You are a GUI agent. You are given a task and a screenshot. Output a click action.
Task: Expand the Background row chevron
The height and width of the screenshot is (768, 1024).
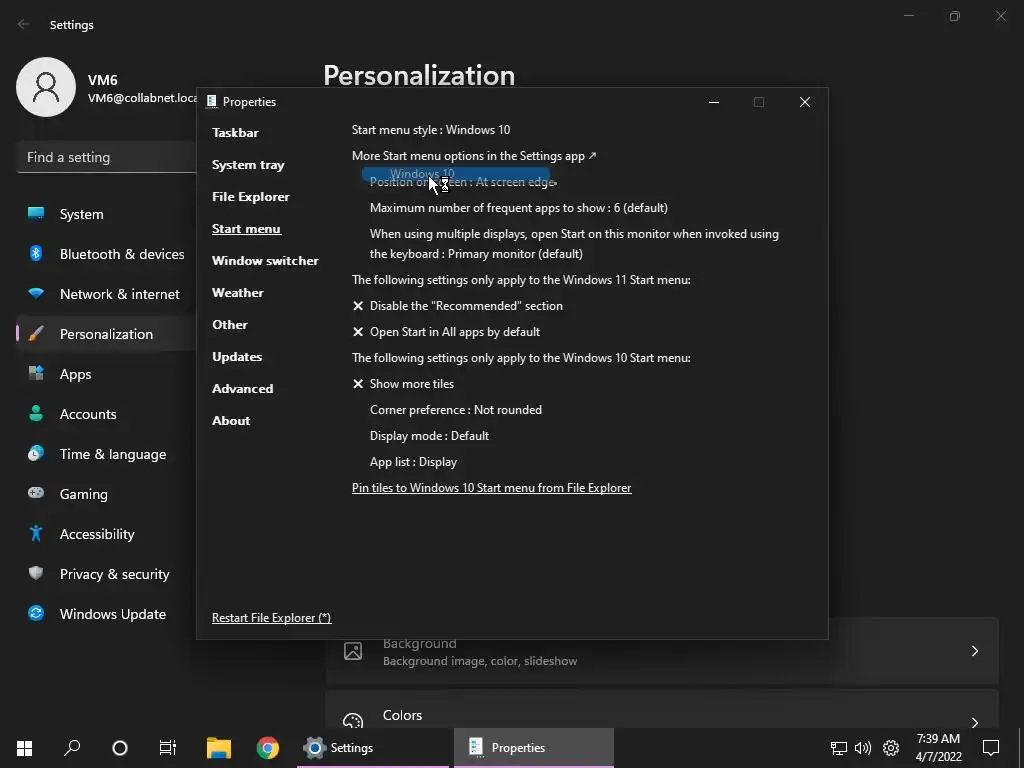coord(974,651)
